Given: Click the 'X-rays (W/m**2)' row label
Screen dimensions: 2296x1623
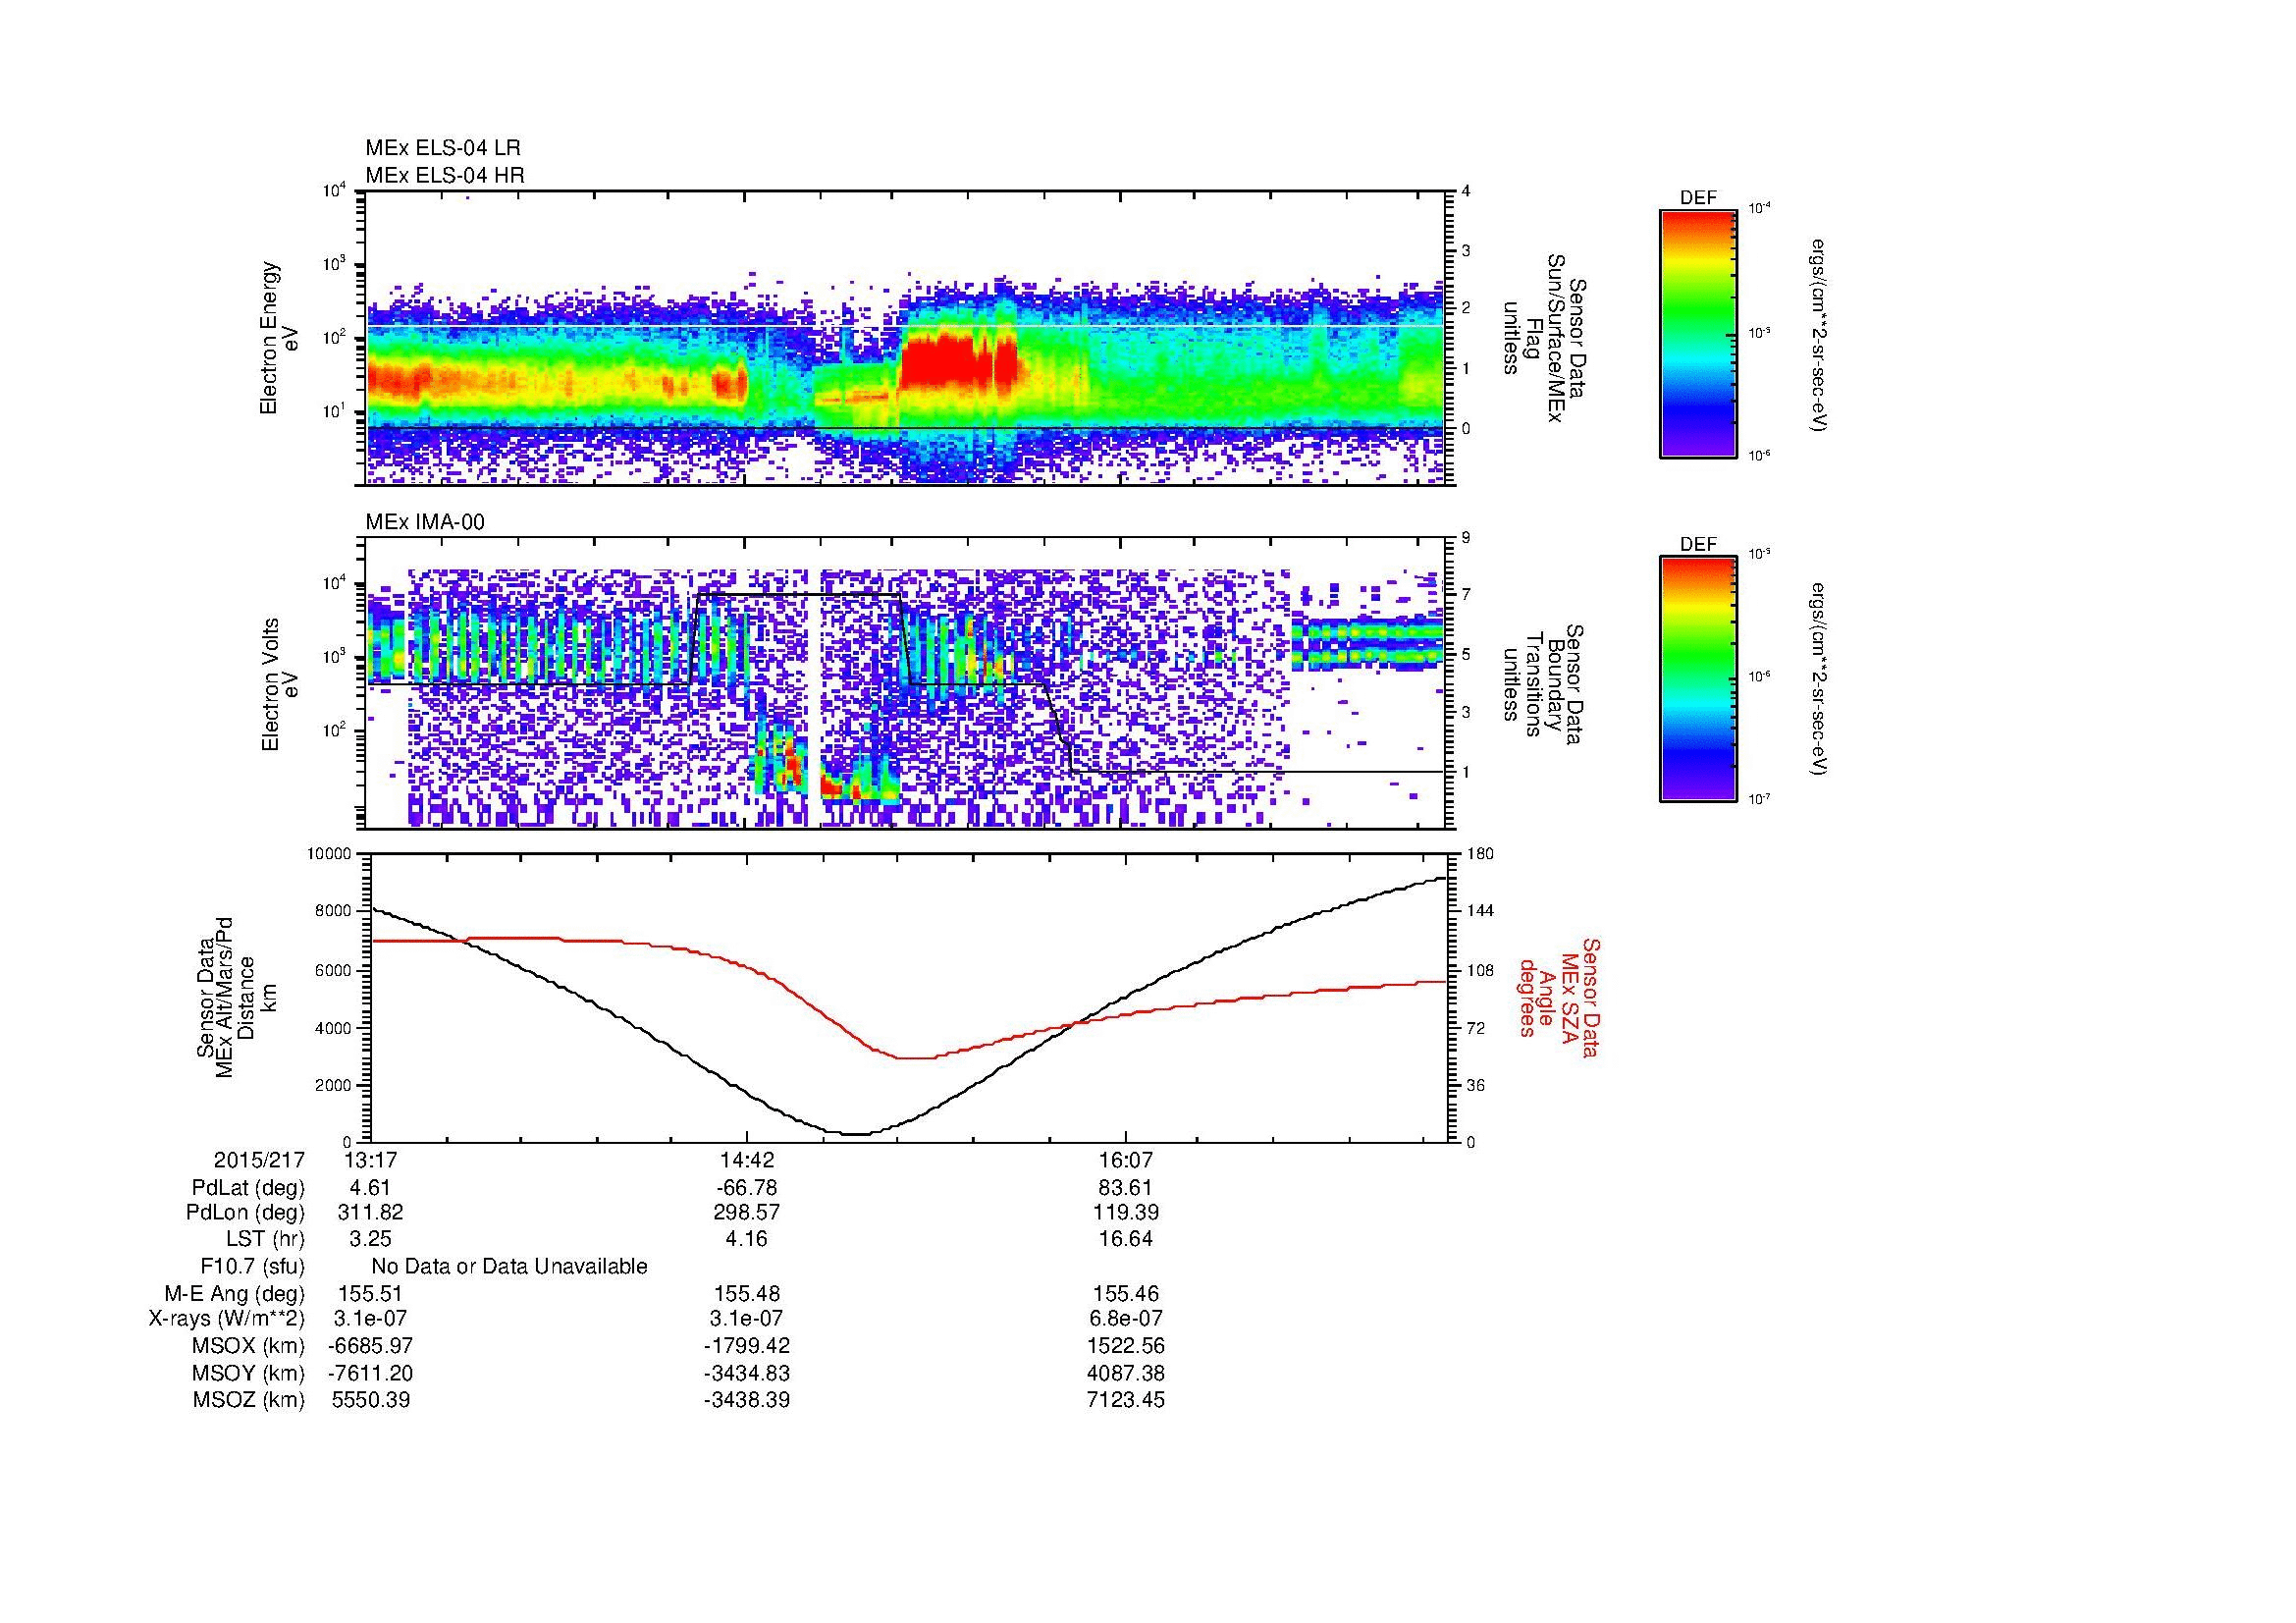Looking at the screenshot, I should [x=227, y=1319].
